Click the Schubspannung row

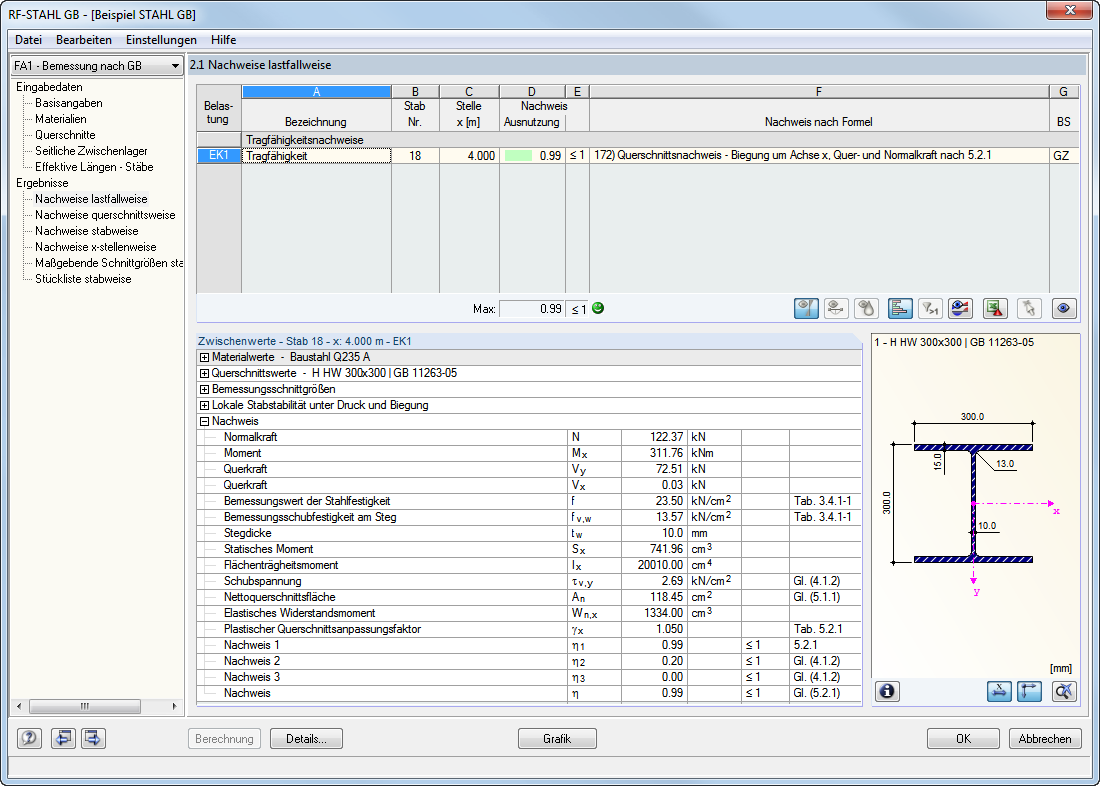pos(529,581)
